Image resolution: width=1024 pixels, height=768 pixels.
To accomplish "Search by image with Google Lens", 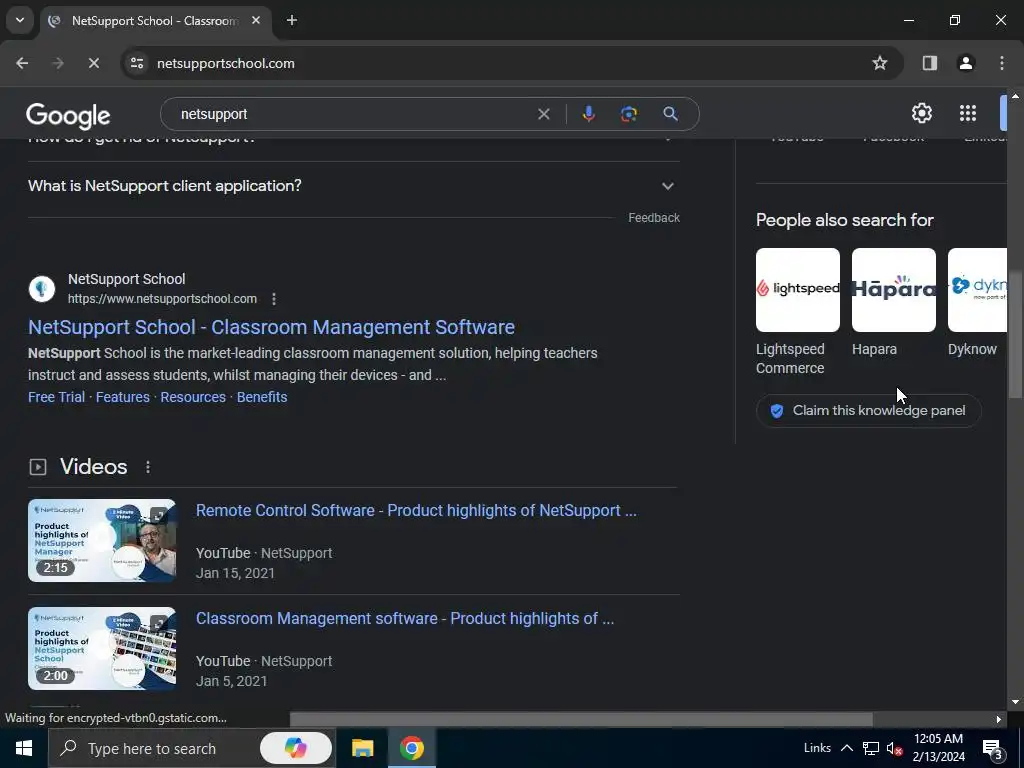I will click(x=629, y=114).
